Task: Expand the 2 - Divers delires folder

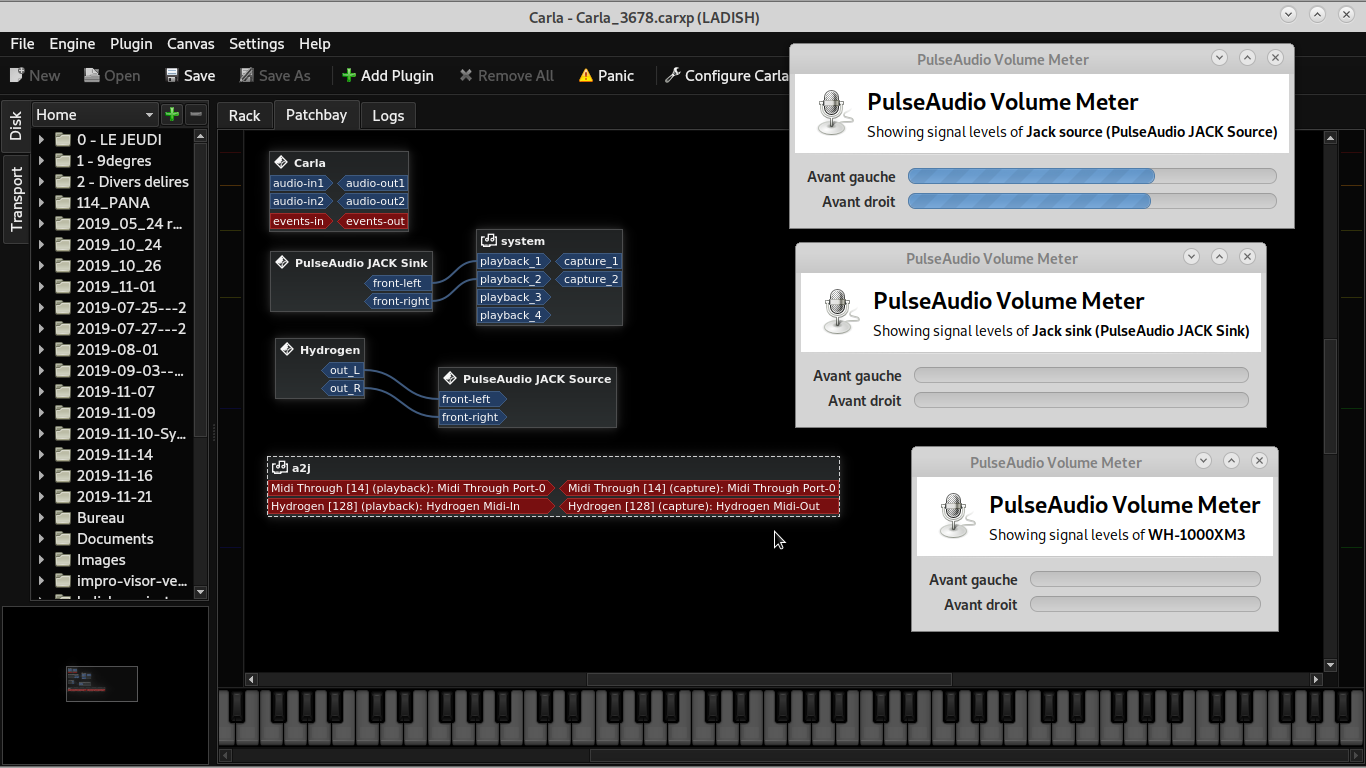Action: (41, 181)
